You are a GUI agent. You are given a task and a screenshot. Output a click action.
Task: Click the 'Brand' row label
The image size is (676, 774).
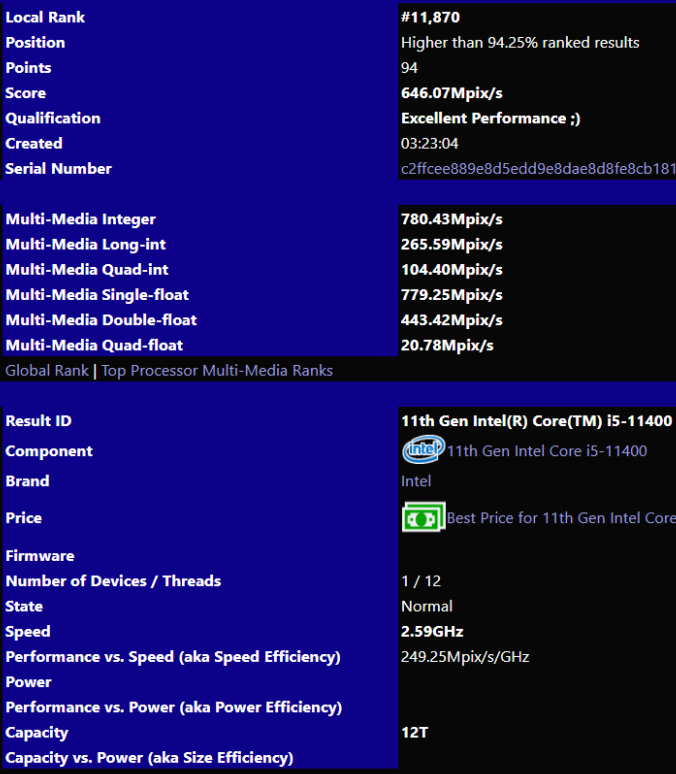(27, 481)
